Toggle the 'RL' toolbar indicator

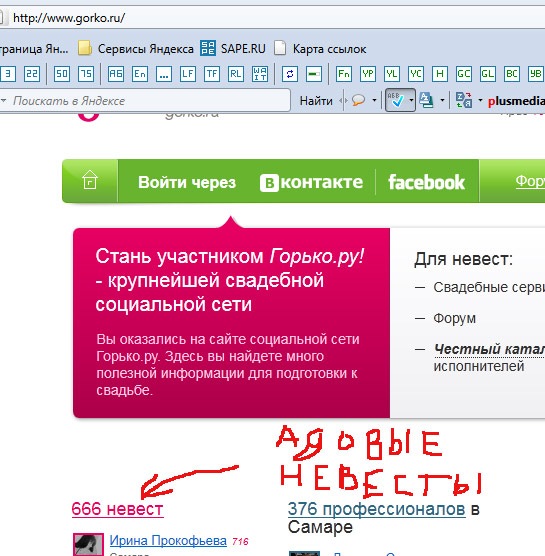click(236, 74)
